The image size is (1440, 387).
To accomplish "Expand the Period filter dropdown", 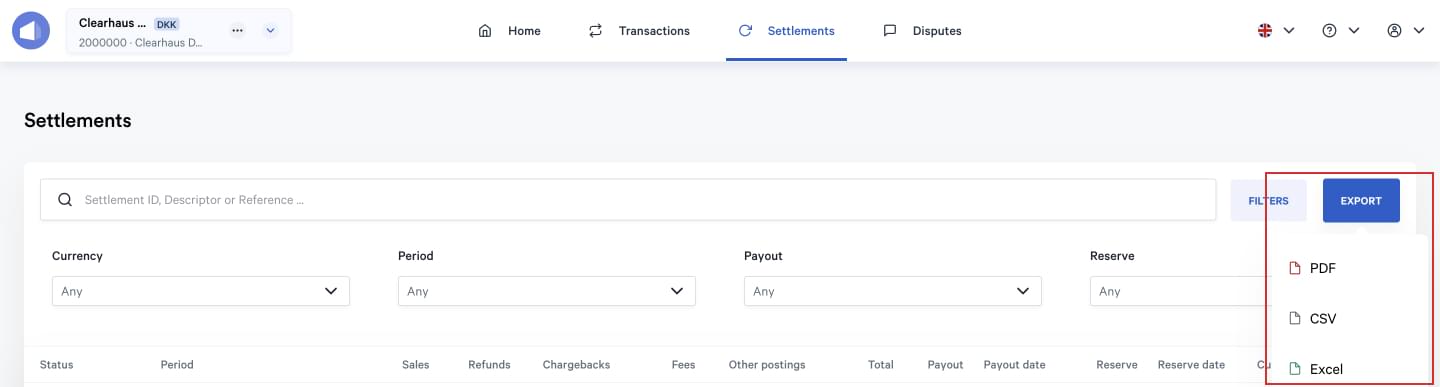I will point(547,291).
